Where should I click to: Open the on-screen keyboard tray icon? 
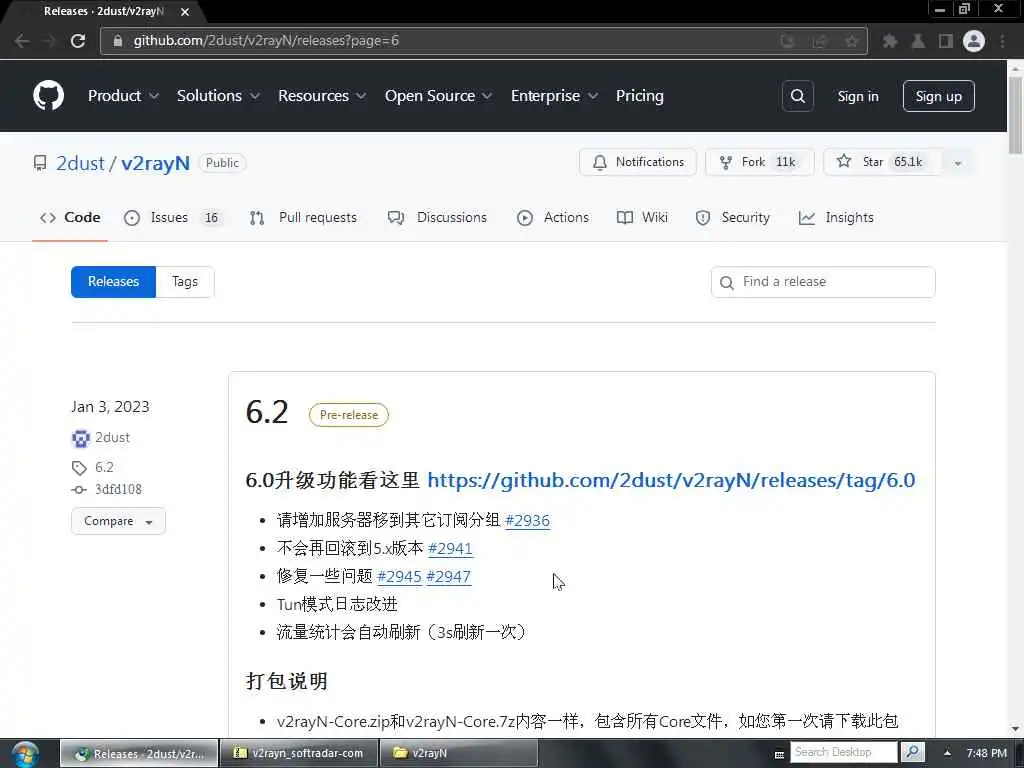pos(779,754)
